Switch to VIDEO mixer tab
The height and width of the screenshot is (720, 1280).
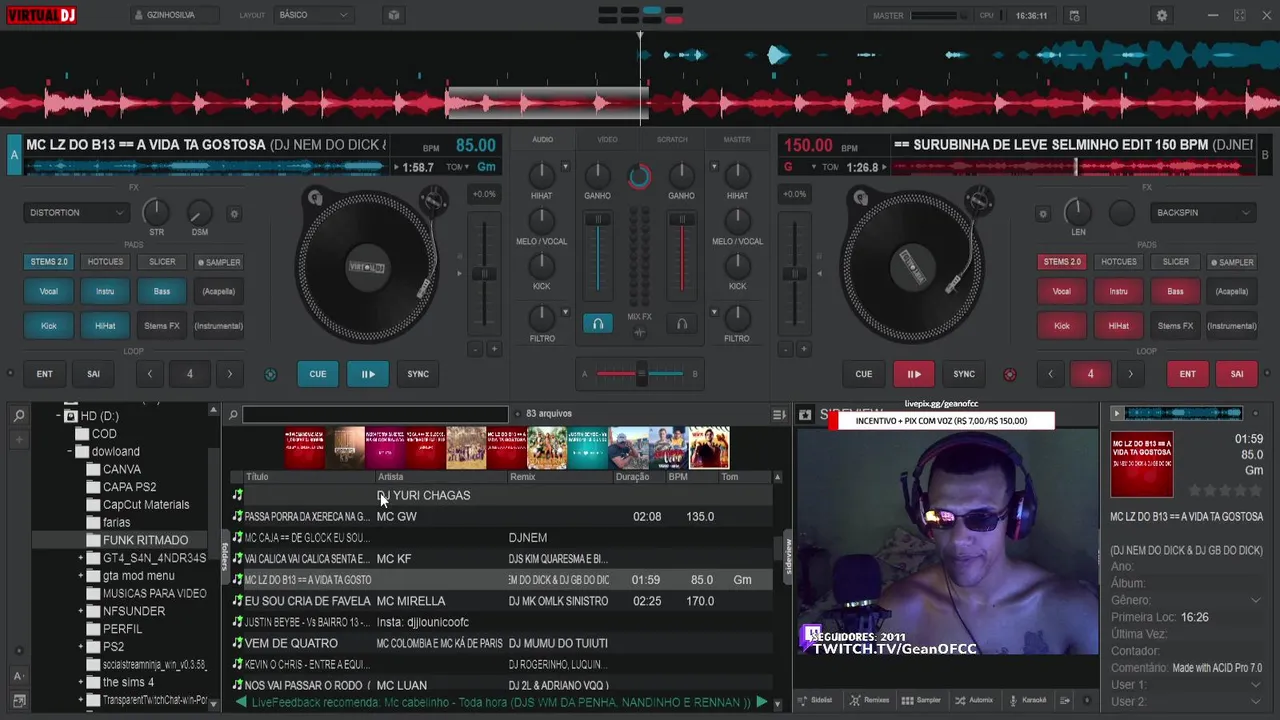607,140
